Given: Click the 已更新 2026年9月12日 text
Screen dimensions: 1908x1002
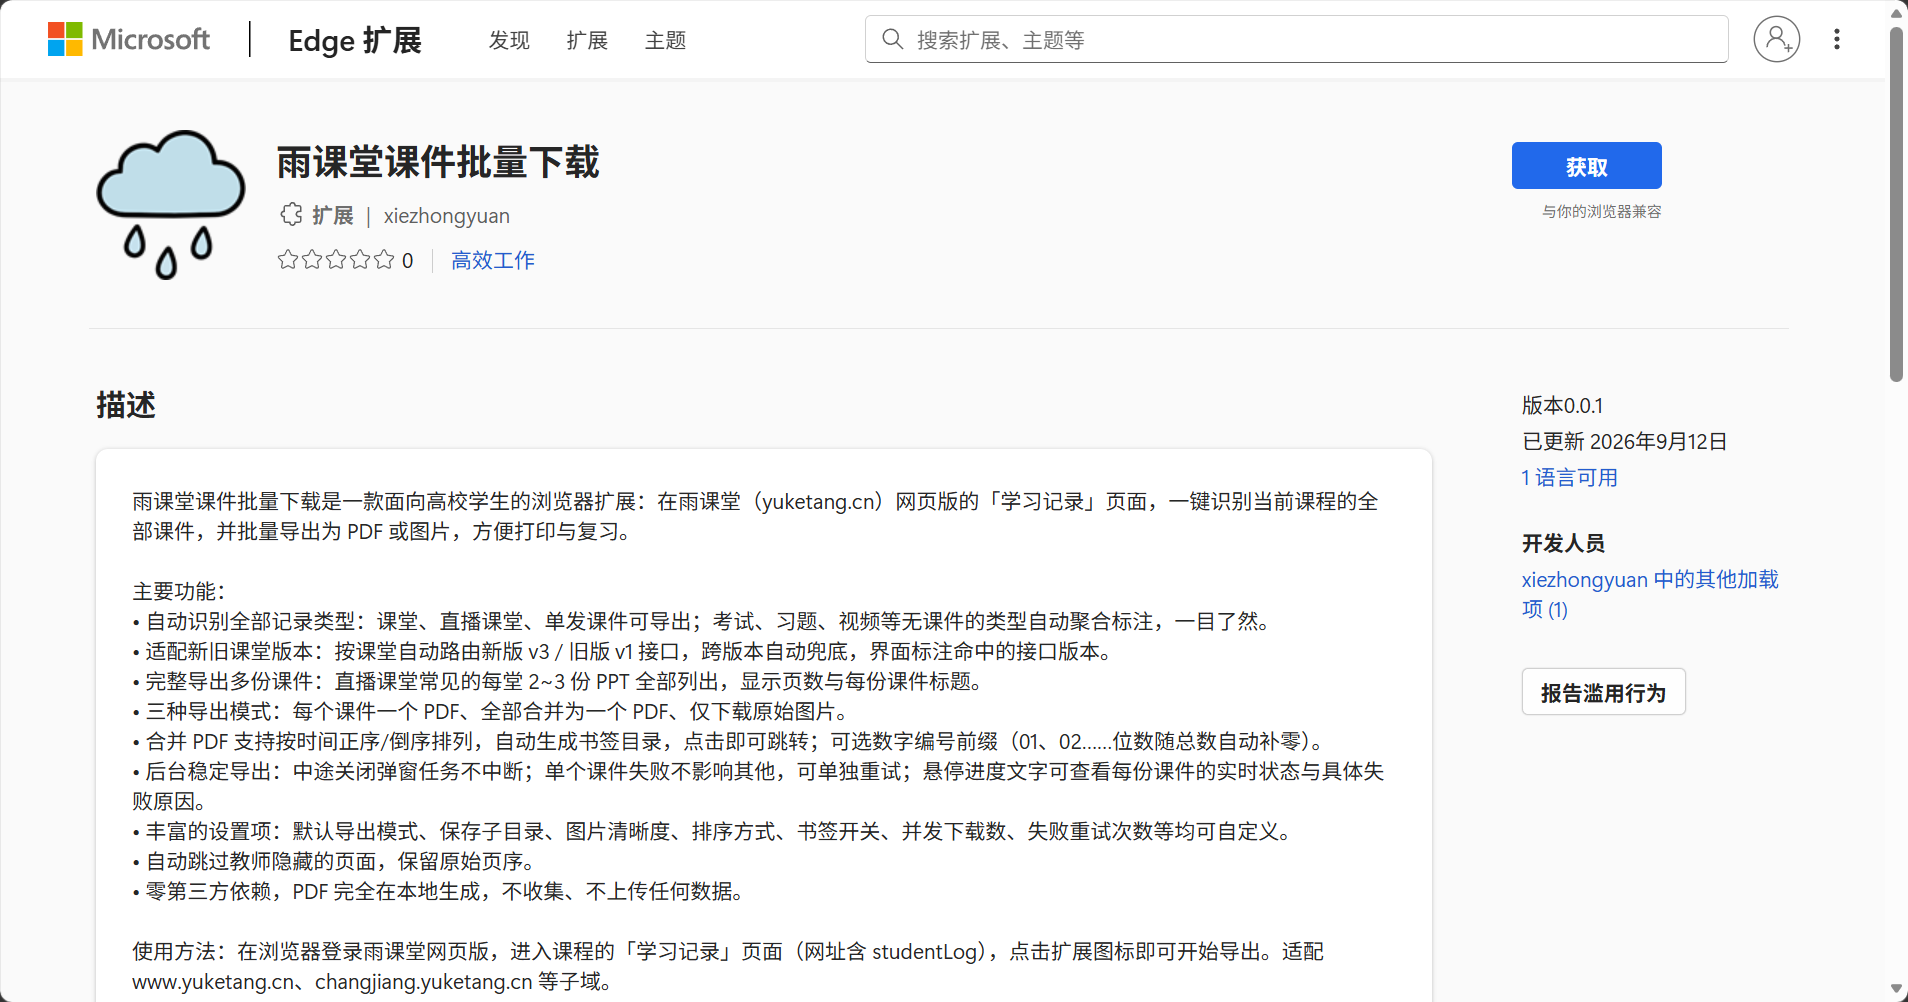Looking at the screenshot, I should coord(1624,442).
